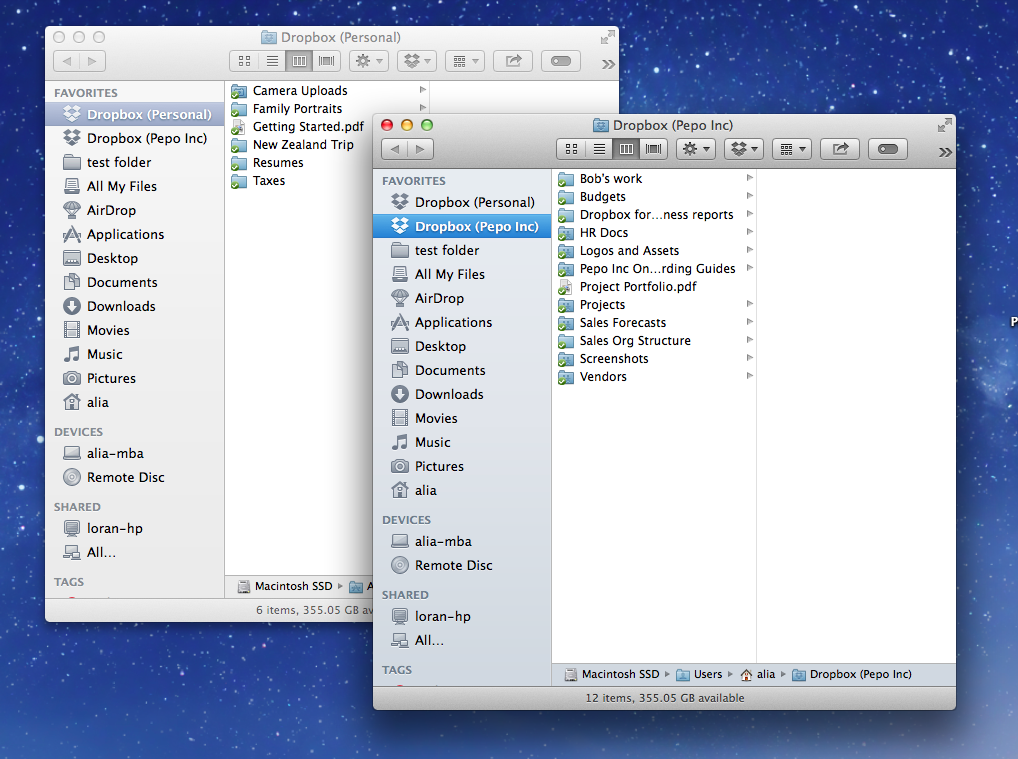Toggle Edit Tags button in Pepo Inc toolbar
This screenshot has height=759, width=1018.
[888, 149]
